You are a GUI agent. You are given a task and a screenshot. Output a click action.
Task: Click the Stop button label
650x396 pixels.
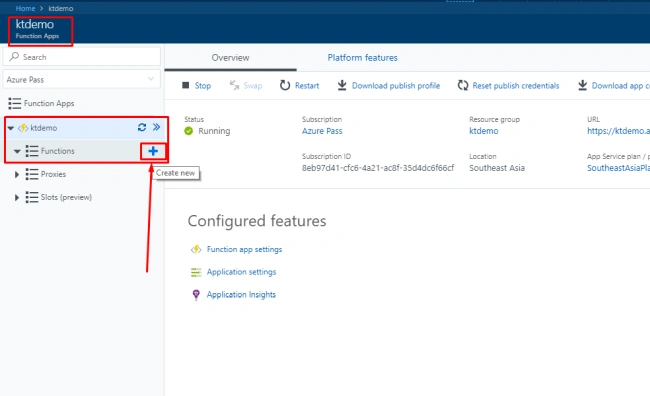(203, 86)
